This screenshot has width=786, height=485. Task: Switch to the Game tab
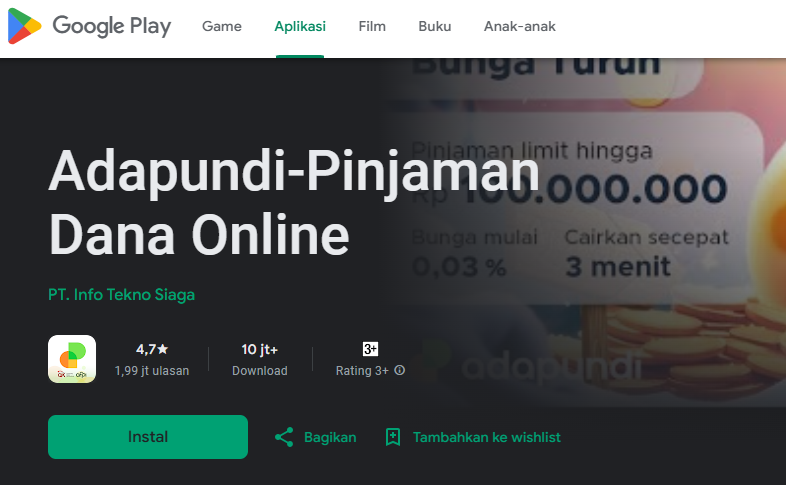[x=222, y=26]
